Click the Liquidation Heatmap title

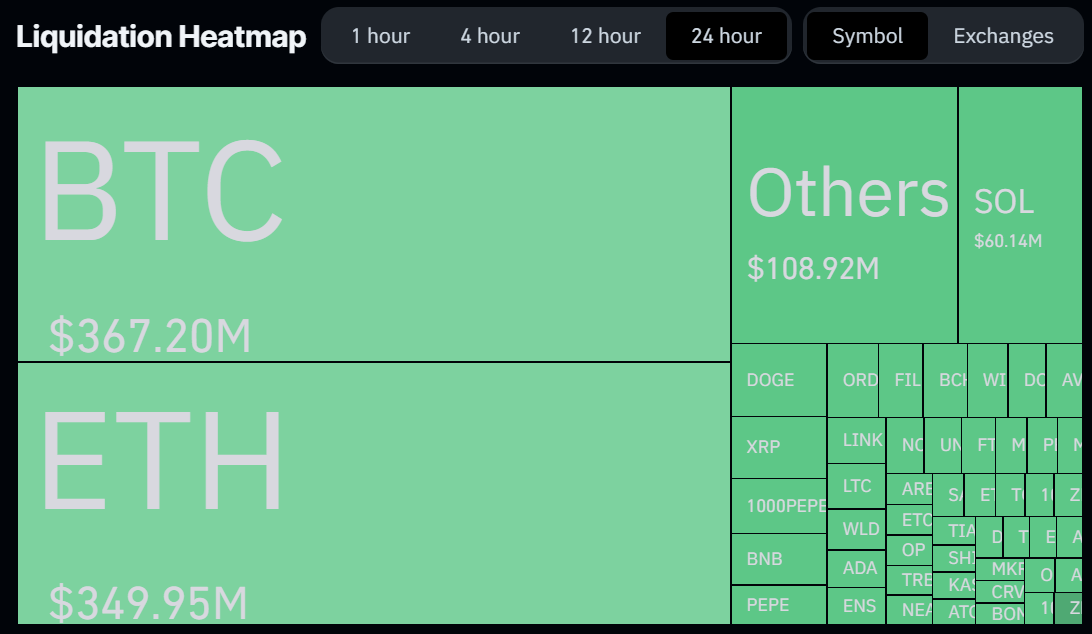point(161,37)
